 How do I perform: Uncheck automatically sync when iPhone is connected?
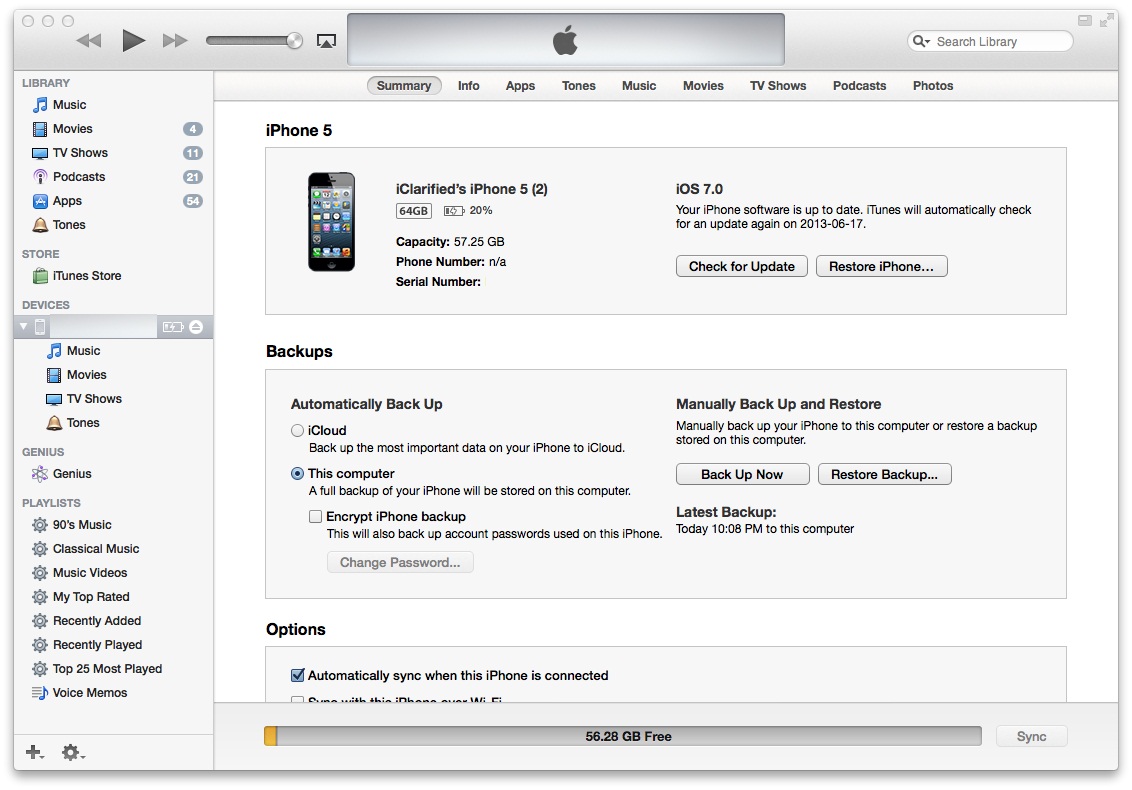(x=297, y=675)
